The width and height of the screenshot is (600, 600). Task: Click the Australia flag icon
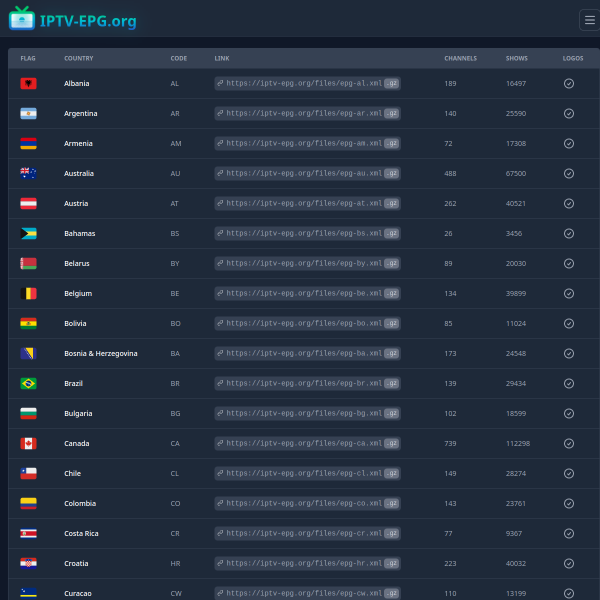28,173
